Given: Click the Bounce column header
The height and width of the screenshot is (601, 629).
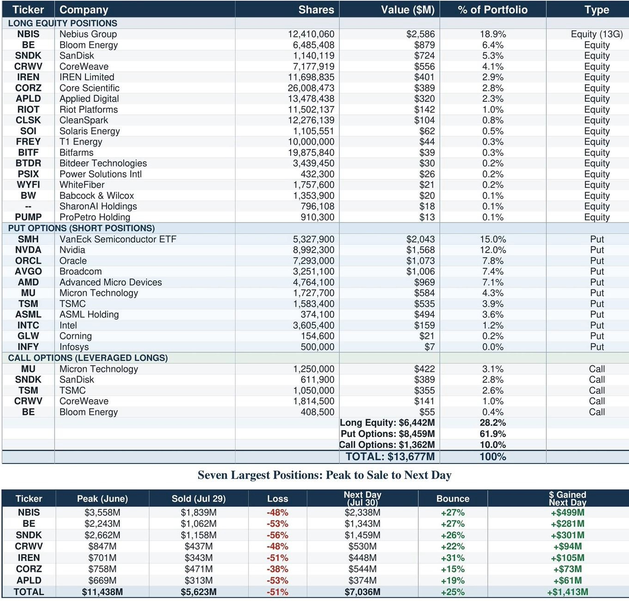Looking at the screenshot, I should (x=453, y=499).
